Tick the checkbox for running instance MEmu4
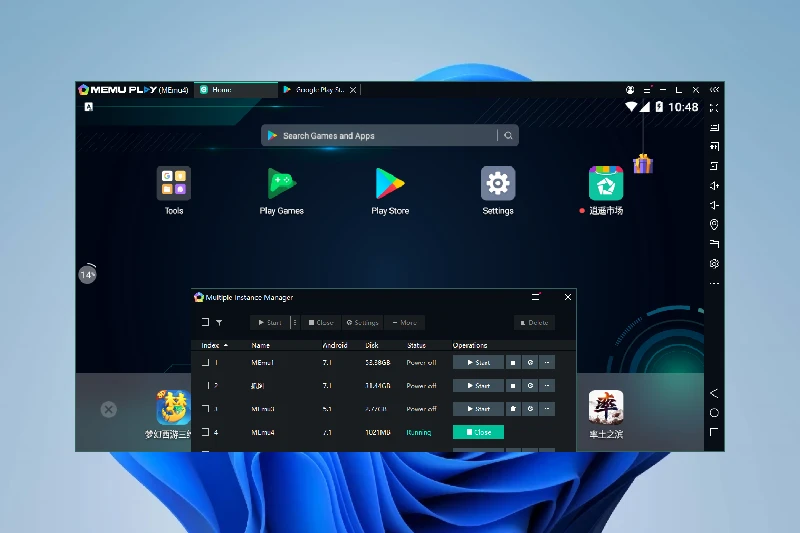The height and width of the screenshot is (533, 800). (205, 432)
